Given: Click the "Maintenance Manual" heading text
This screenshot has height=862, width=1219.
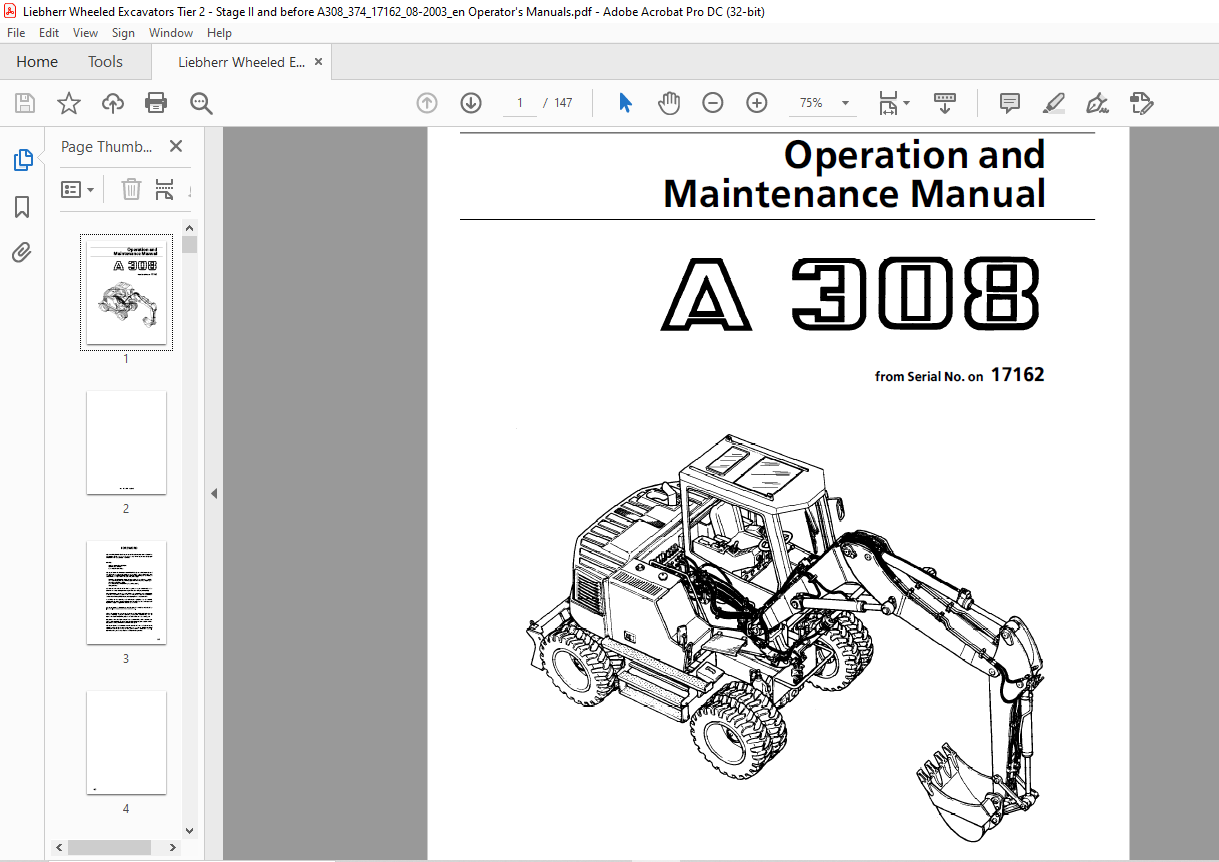Looking at the screenshot, I should pos(854,194).
